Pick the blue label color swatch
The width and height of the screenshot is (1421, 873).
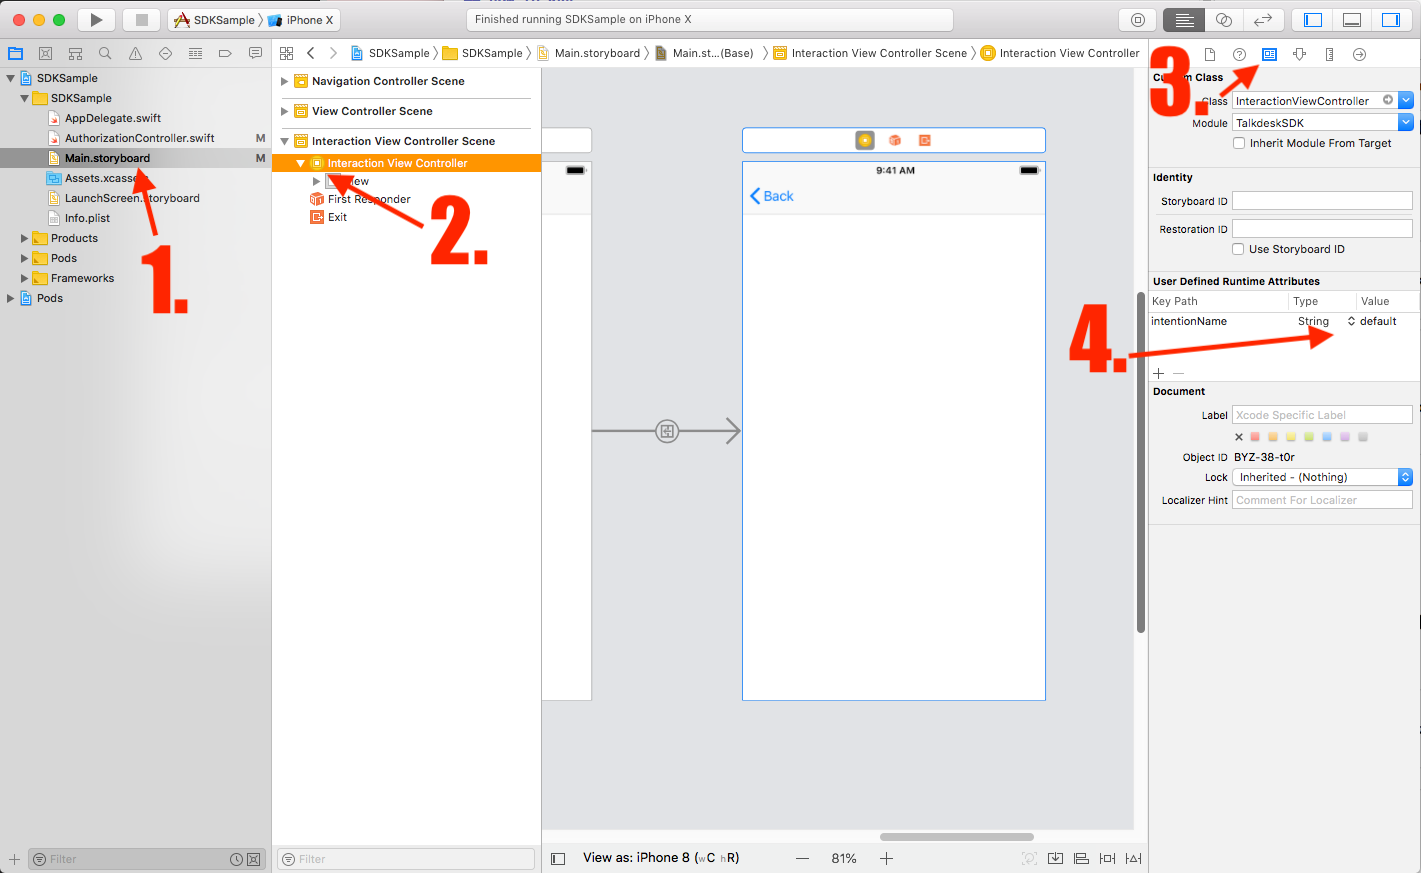pyautogui.click(x=1327, y=437)
